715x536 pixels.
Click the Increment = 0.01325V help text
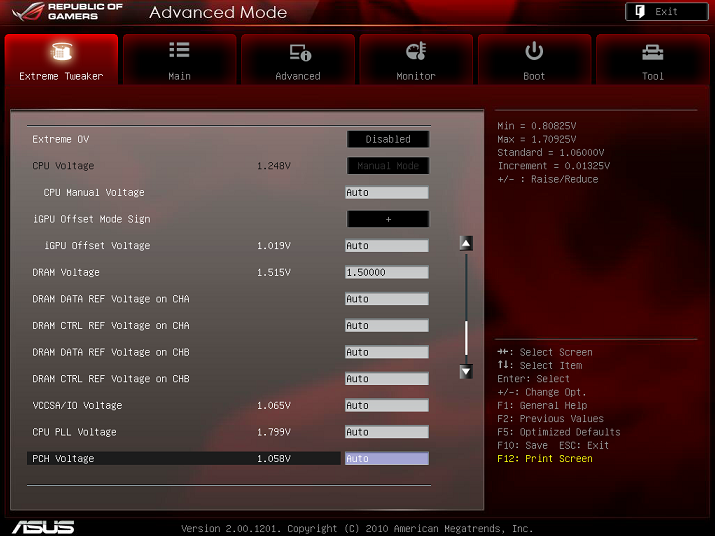point(554,166)
